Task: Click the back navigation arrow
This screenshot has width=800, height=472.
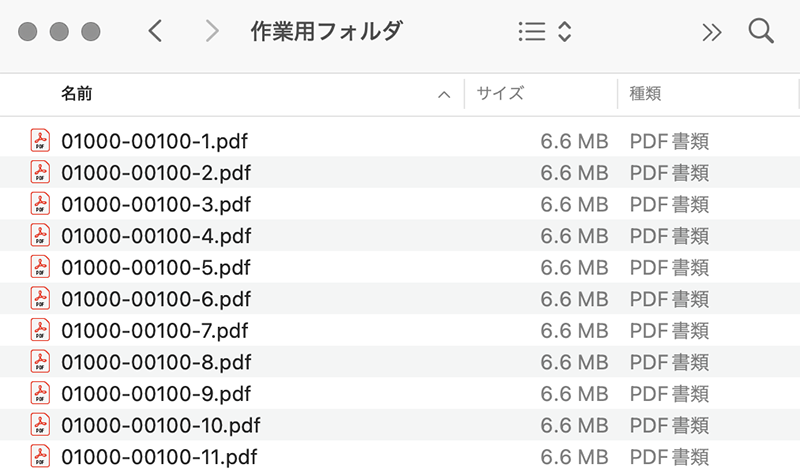Action: click(155, 32)
